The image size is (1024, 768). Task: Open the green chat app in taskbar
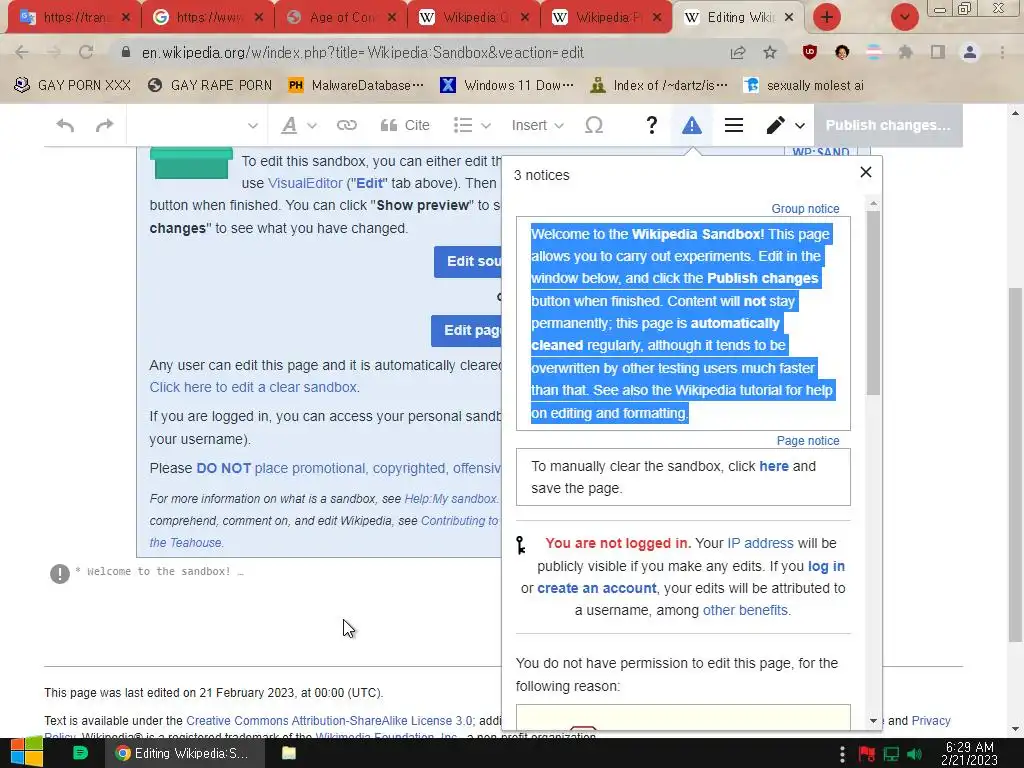(80, 753)
